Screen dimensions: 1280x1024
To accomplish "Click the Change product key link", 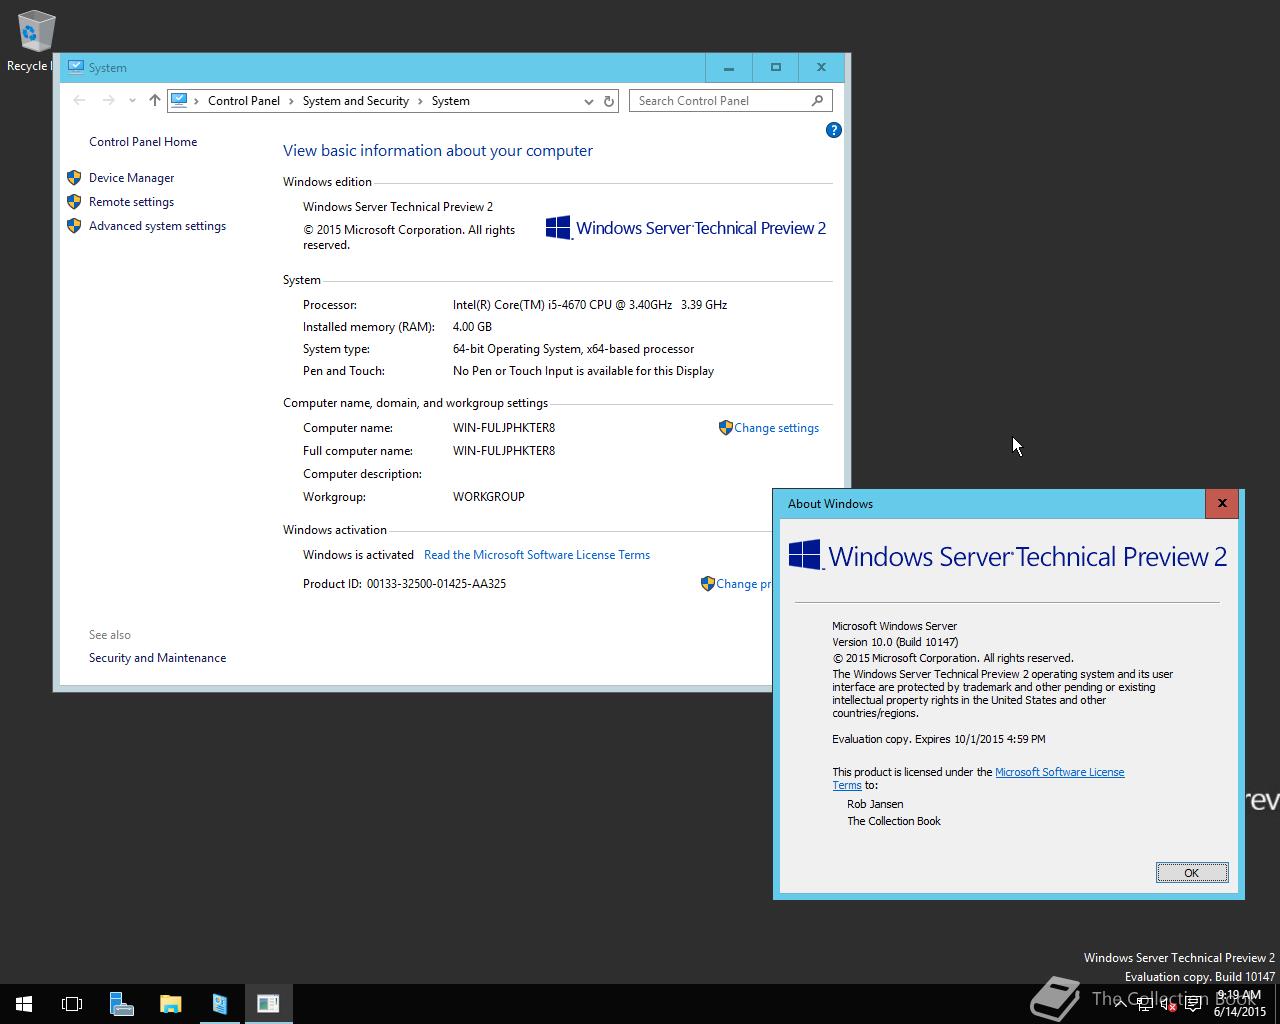I will point(743,584).
